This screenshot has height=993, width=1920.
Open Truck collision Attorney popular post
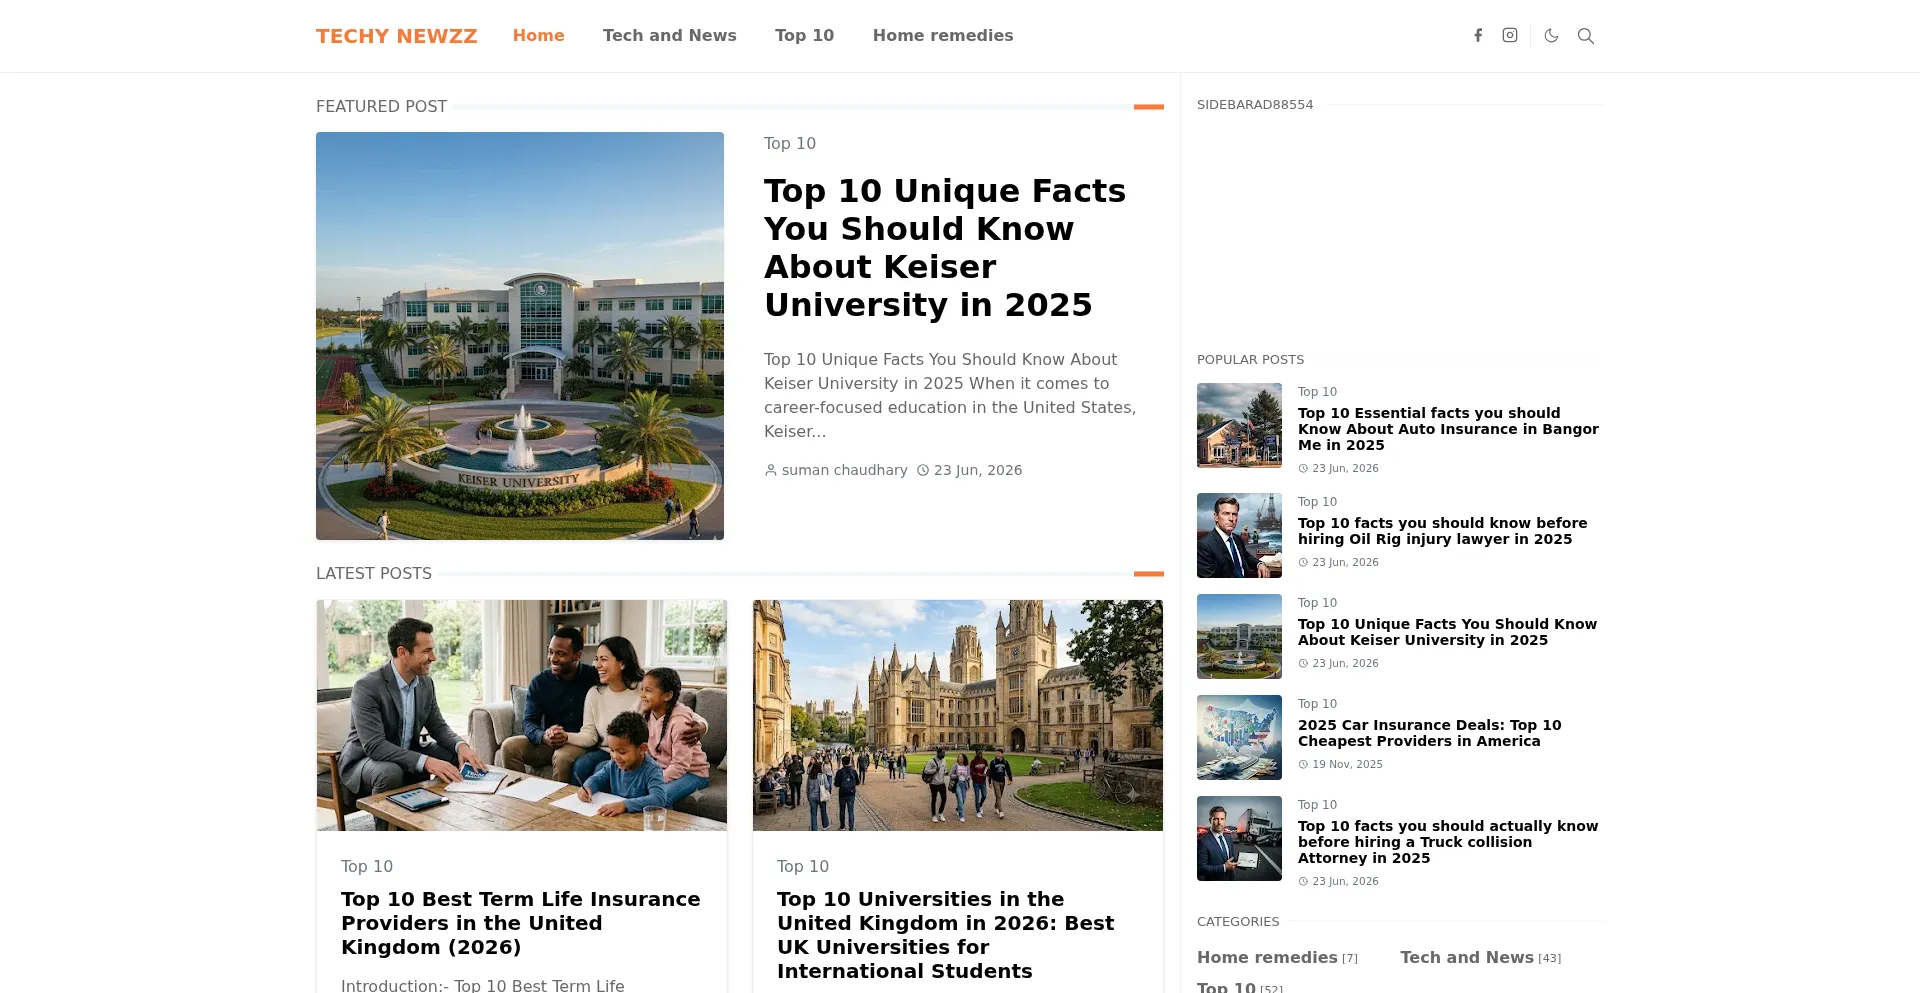tap(1448, 842)
